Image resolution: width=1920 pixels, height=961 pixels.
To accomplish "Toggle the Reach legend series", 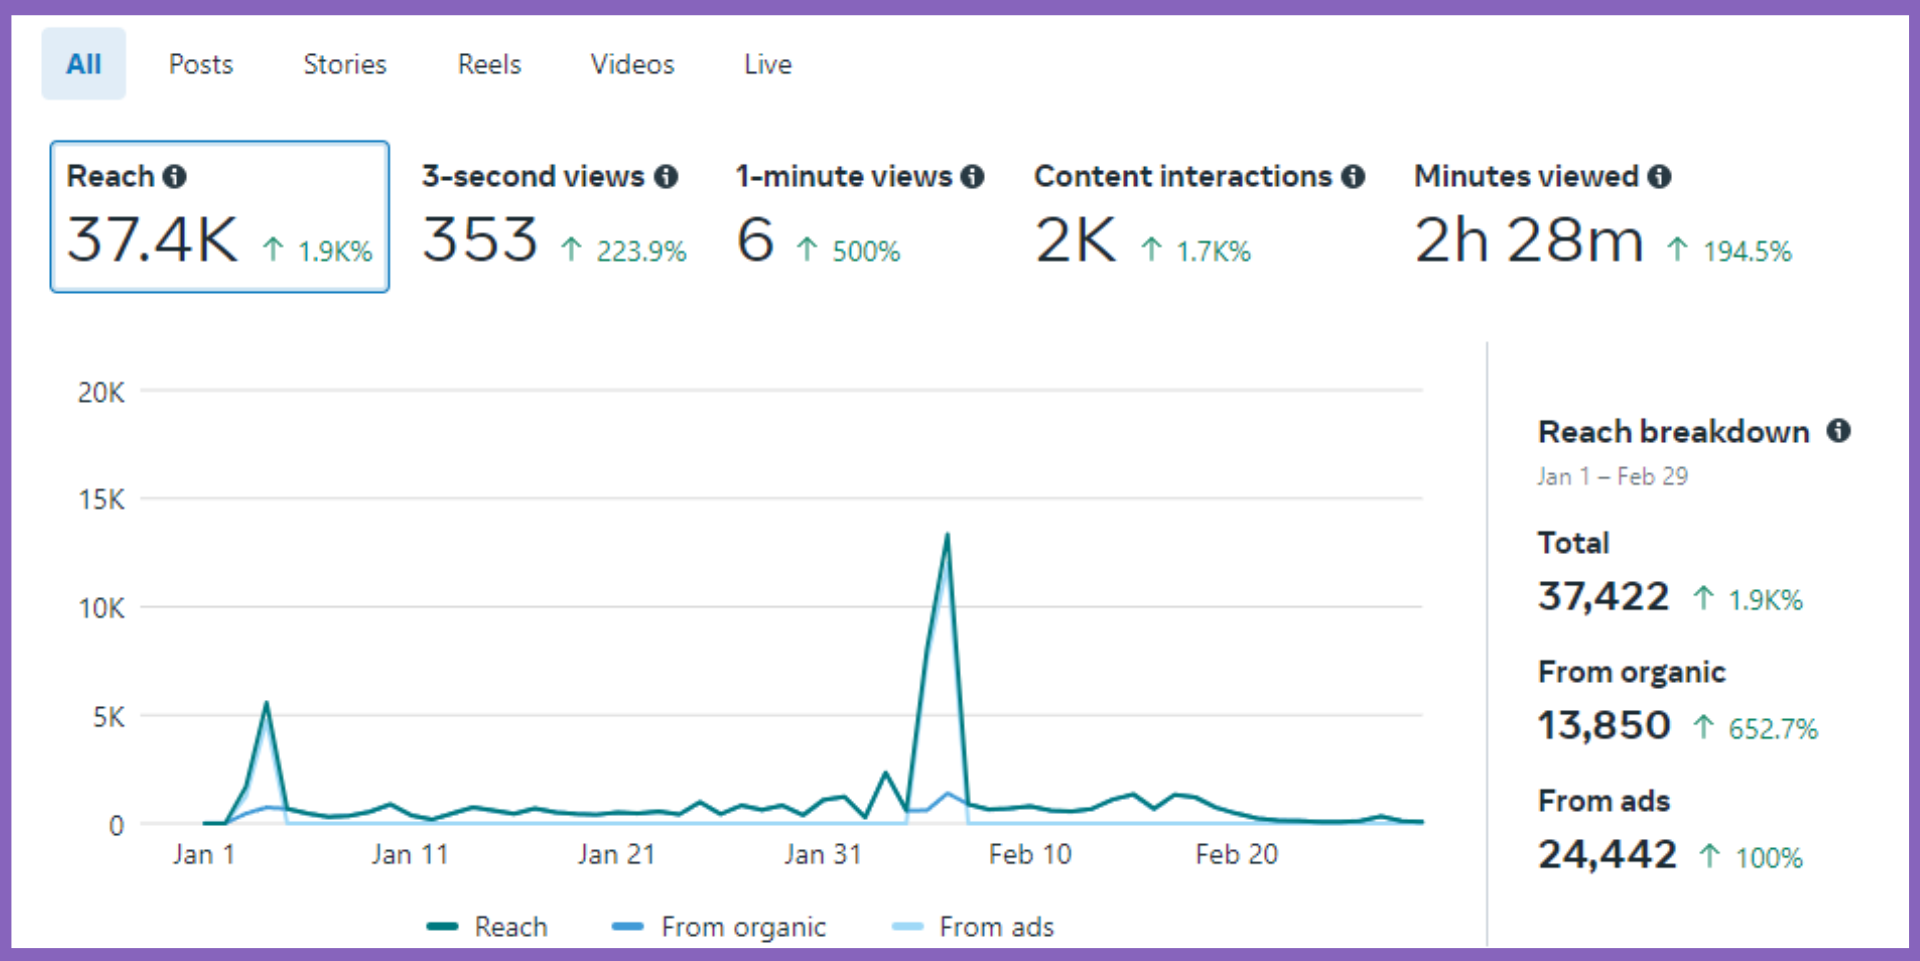I will click(488, 927).
